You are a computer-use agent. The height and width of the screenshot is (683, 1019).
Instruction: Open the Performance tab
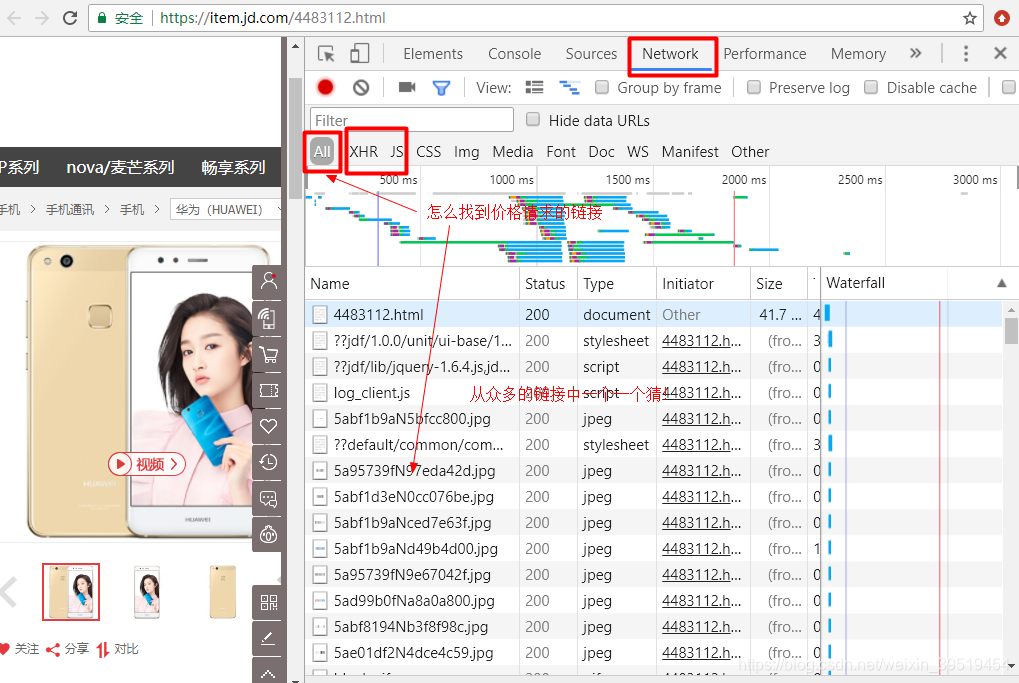pyautogui.click(x=764, y=54)
